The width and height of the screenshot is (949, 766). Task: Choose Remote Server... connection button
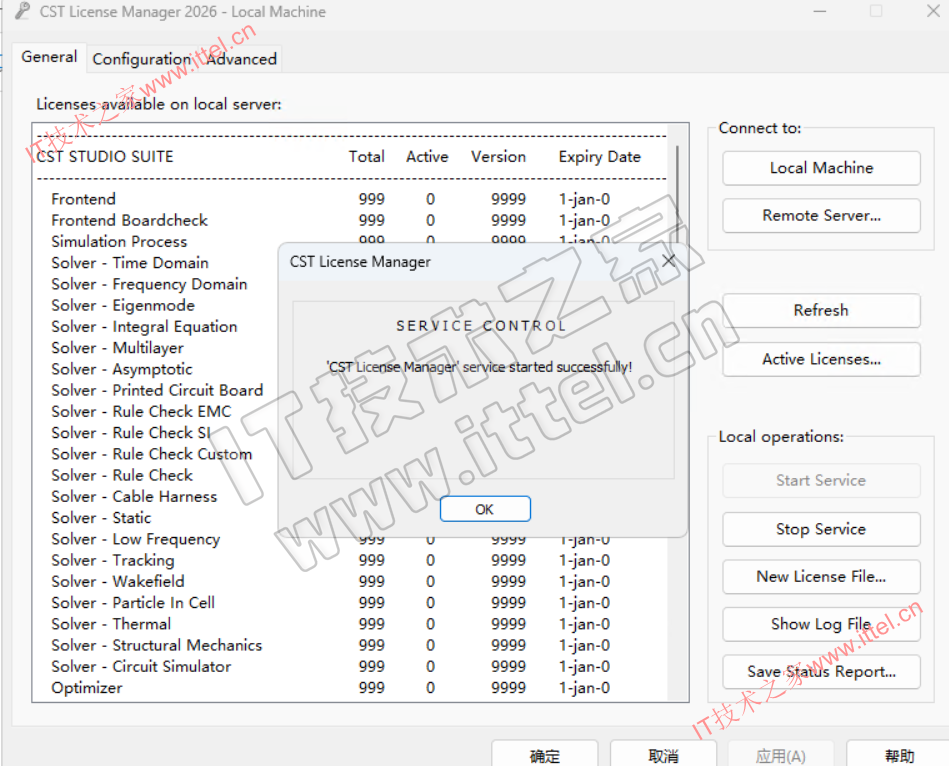click(820, 215)
